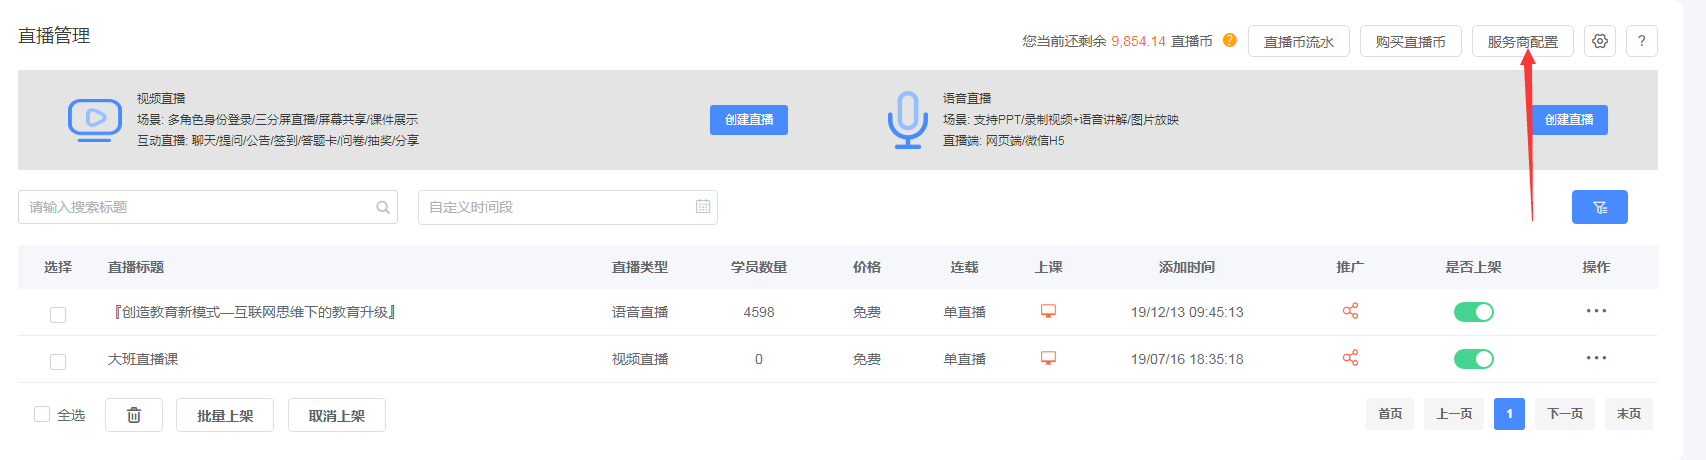
Task: Click the timestamp 19/12/13 09:45:13
Action: click(1187, 312)
